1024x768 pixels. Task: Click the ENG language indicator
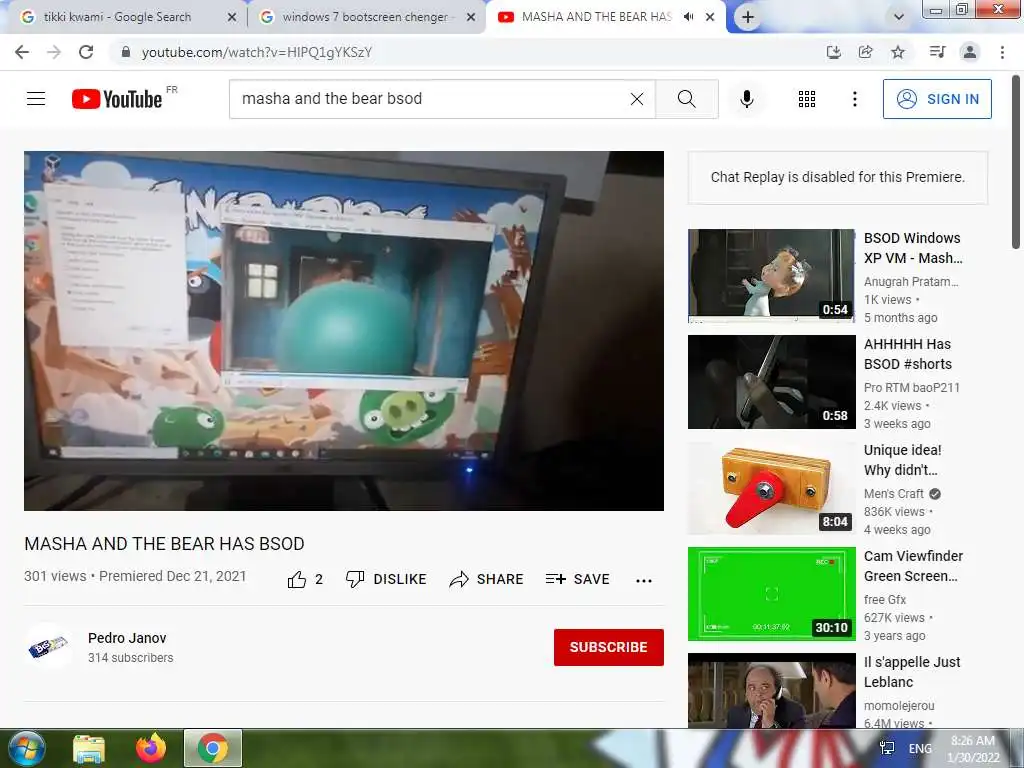(920, 749)
